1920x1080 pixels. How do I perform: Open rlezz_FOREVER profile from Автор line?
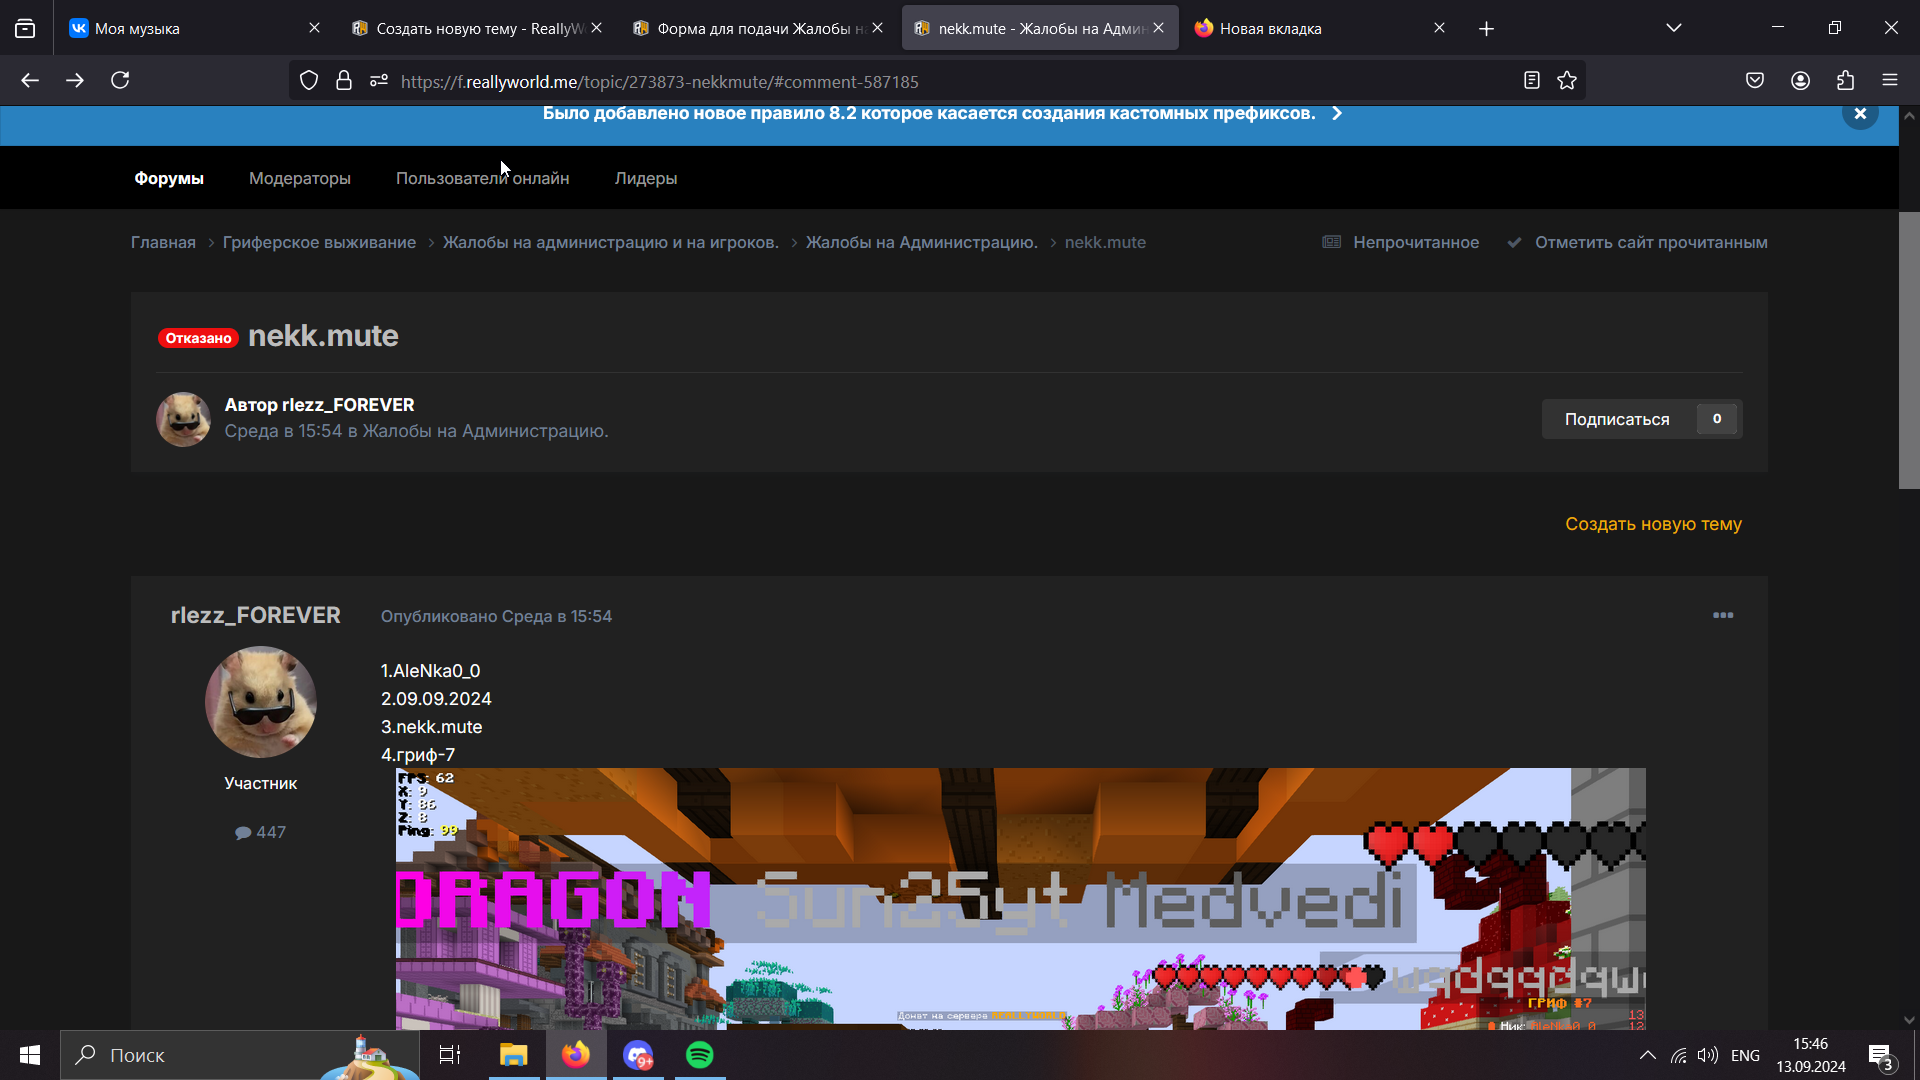click(x=348, y=405)
